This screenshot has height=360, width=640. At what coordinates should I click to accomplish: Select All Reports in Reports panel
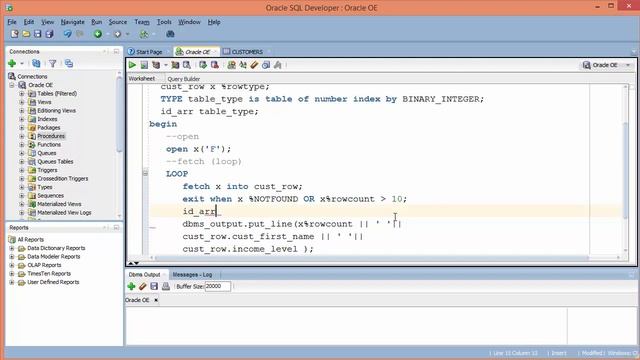pos(30,240)
